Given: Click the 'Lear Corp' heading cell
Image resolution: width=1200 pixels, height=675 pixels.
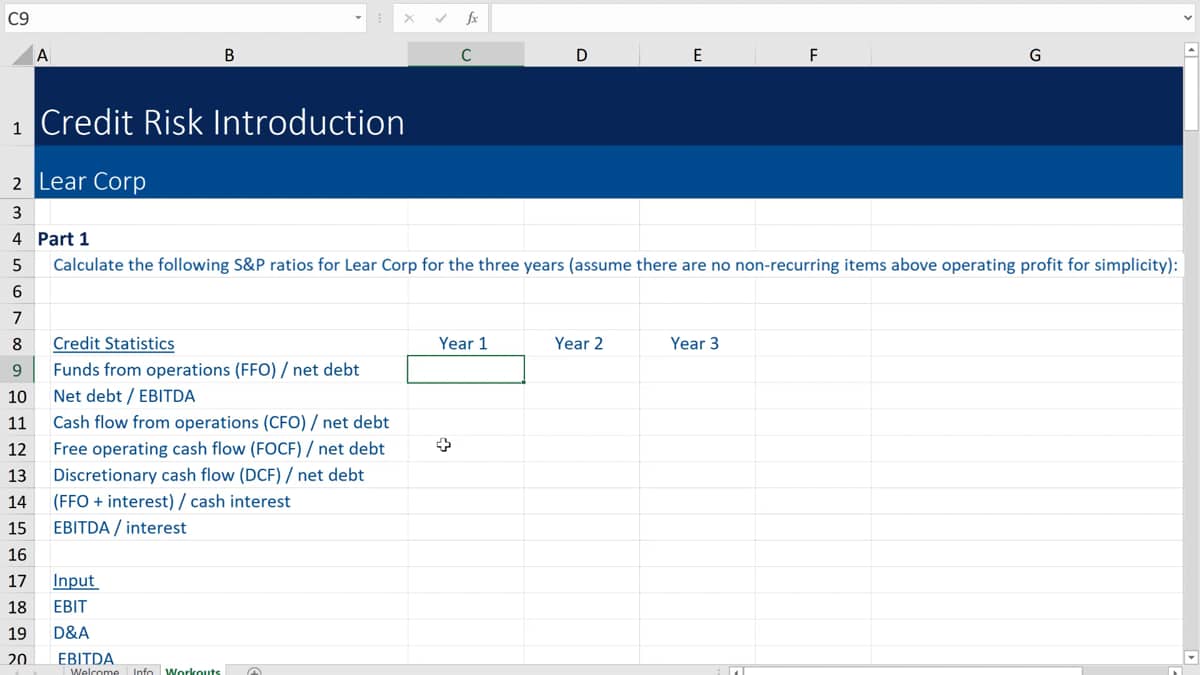Looking at the screenshot, I should 92,181.
